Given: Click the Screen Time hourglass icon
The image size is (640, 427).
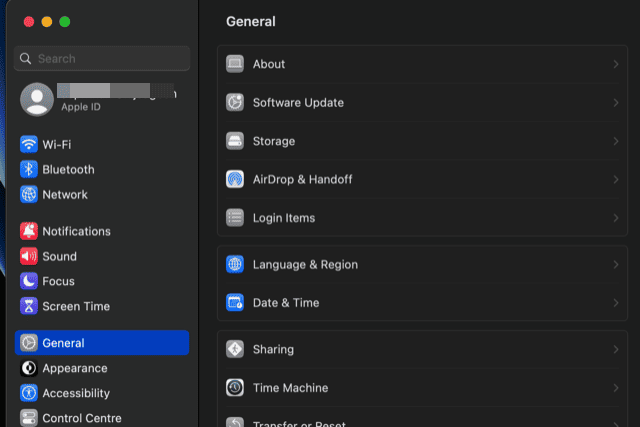Looking at the screenshot, I should pyautogui.click(x=29, y=307).
